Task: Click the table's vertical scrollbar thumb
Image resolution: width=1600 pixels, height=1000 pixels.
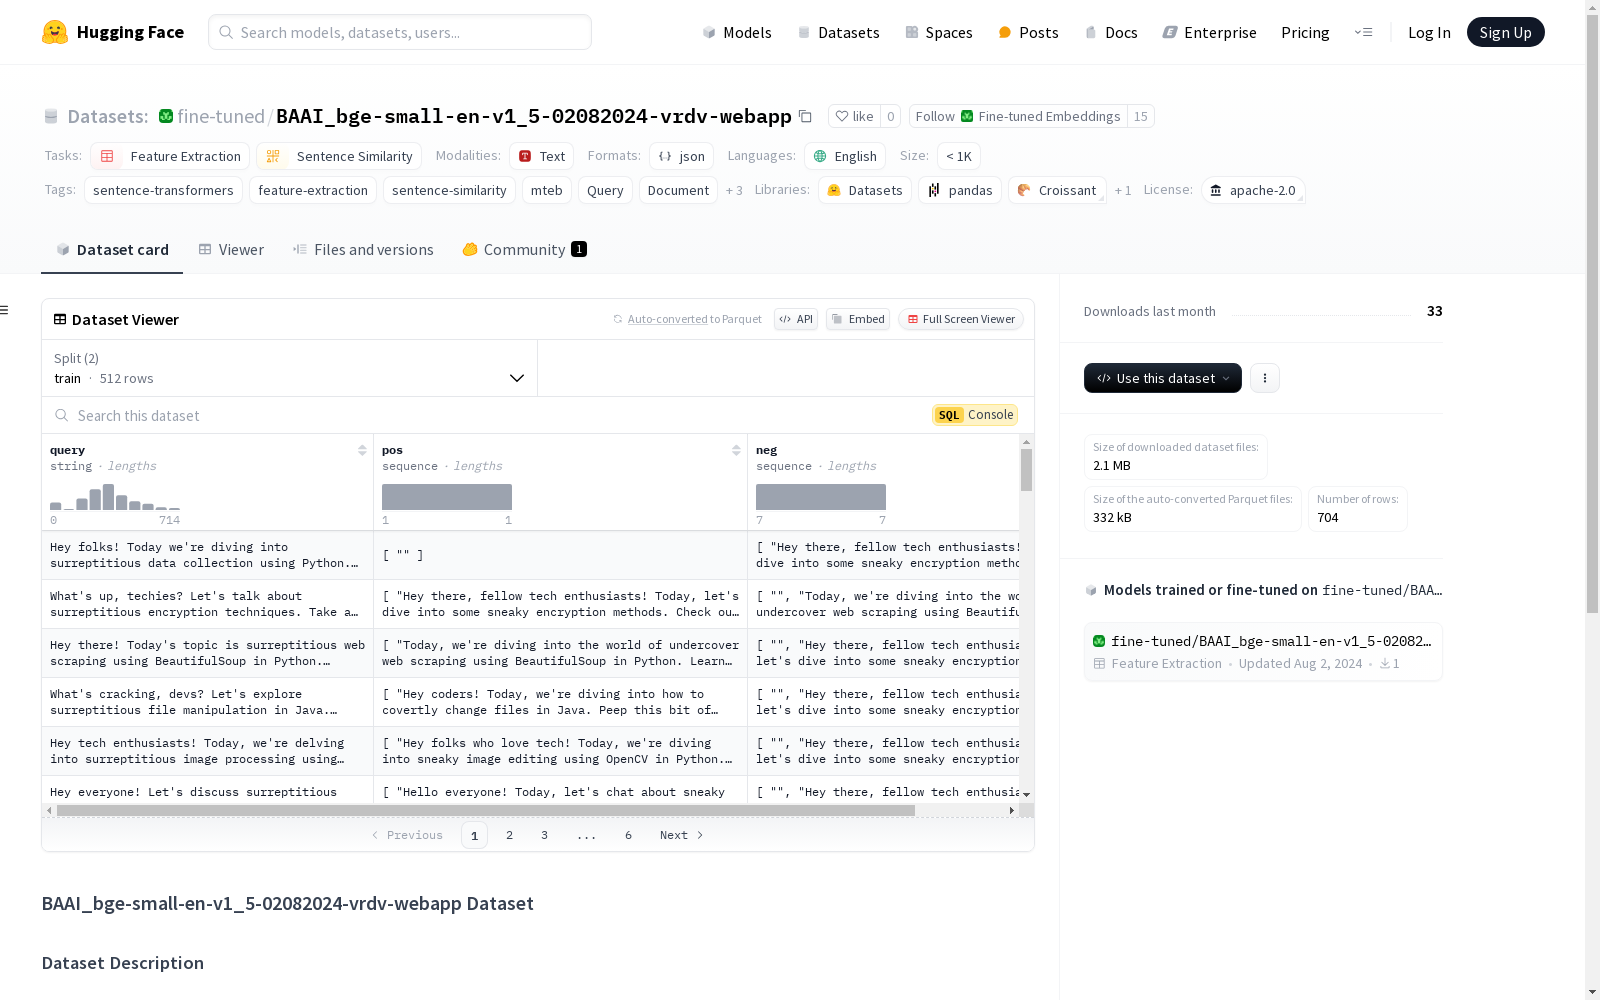Action: point(1026,469)
